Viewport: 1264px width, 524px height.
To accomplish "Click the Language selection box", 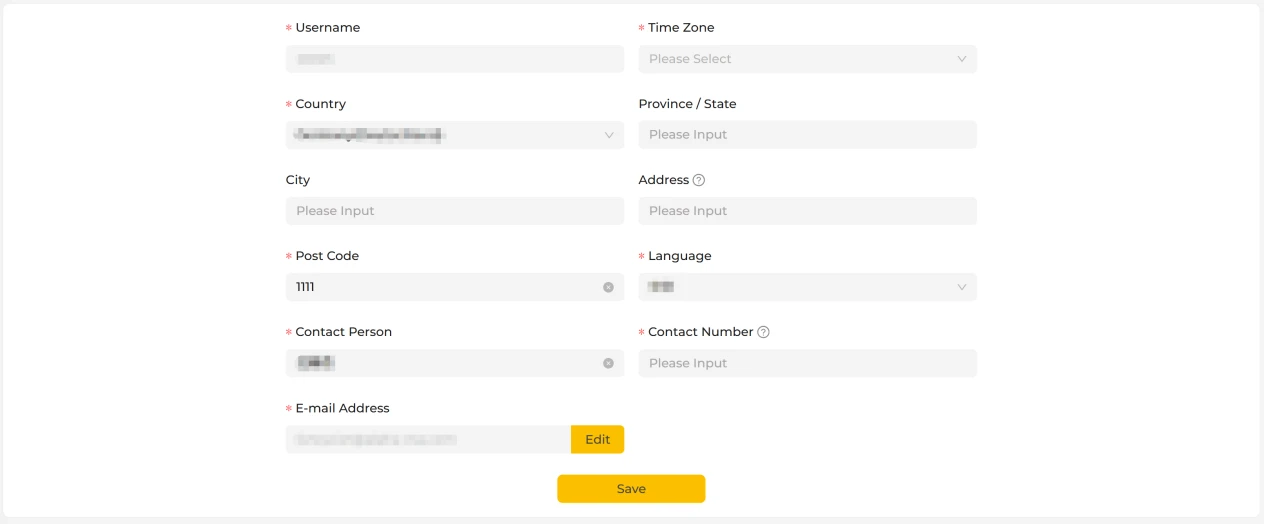I will (x=808, y=287).
